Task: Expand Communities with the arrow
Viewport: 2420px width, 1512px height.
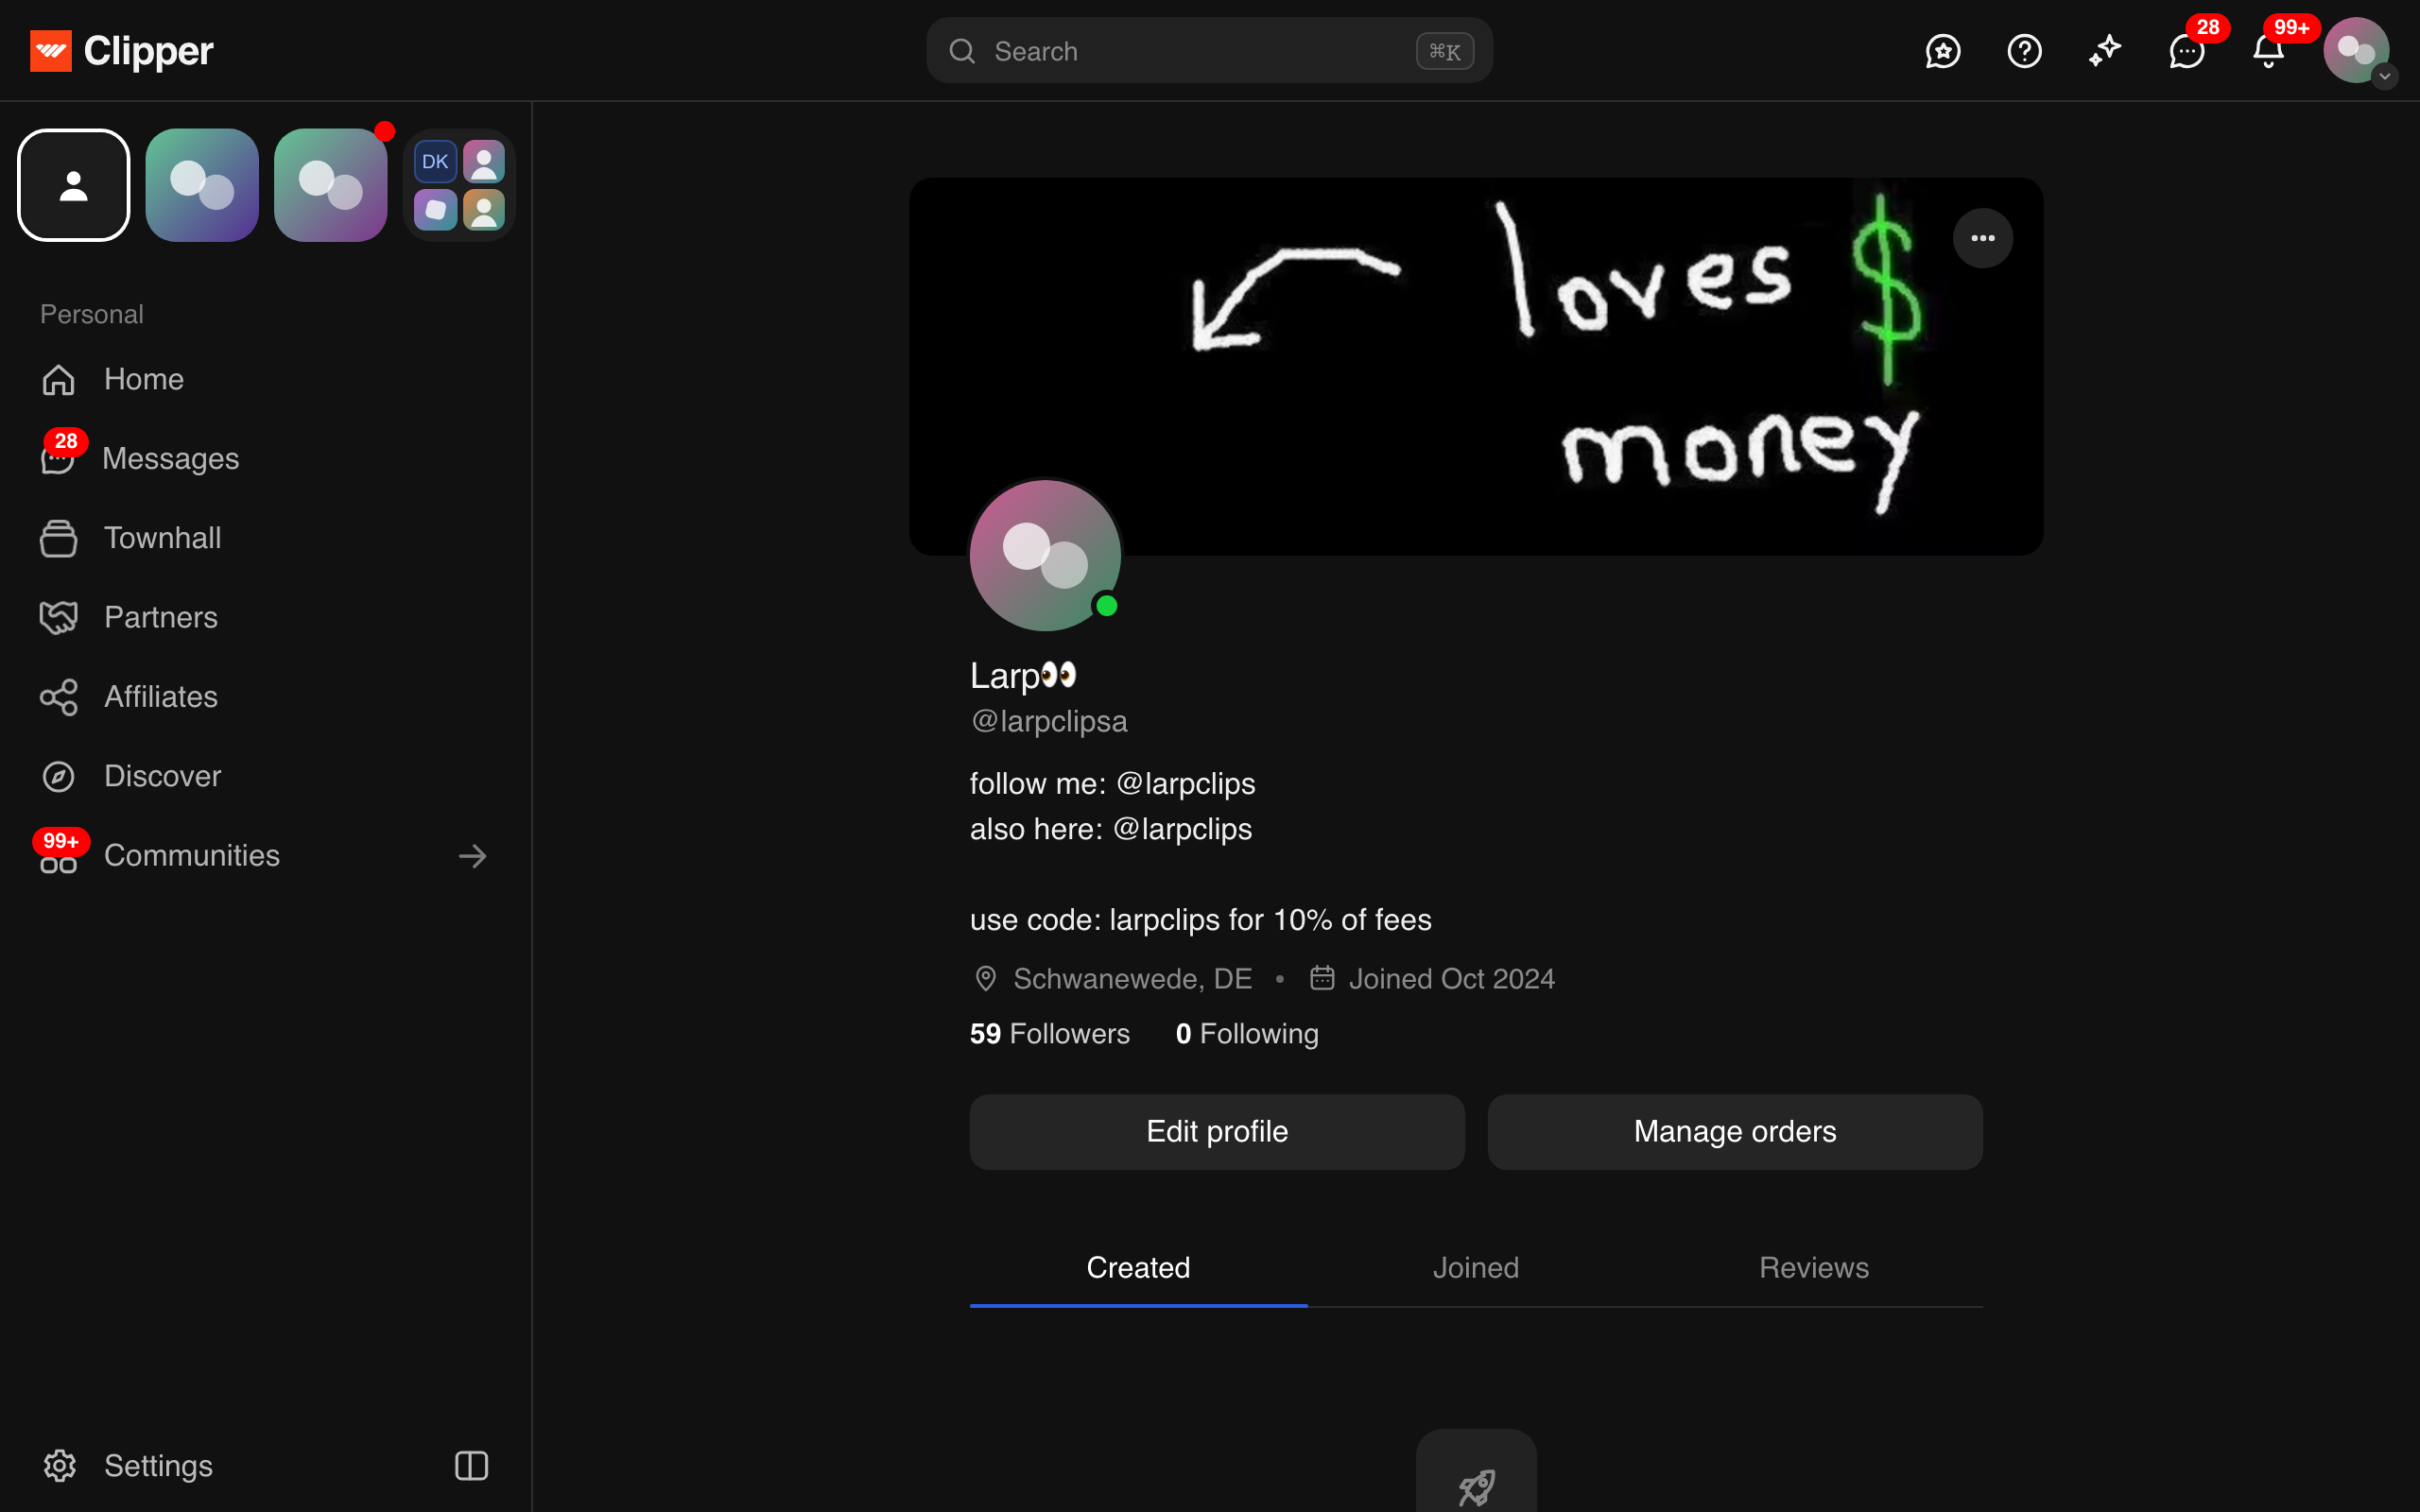Action: (x=472, y=856)
